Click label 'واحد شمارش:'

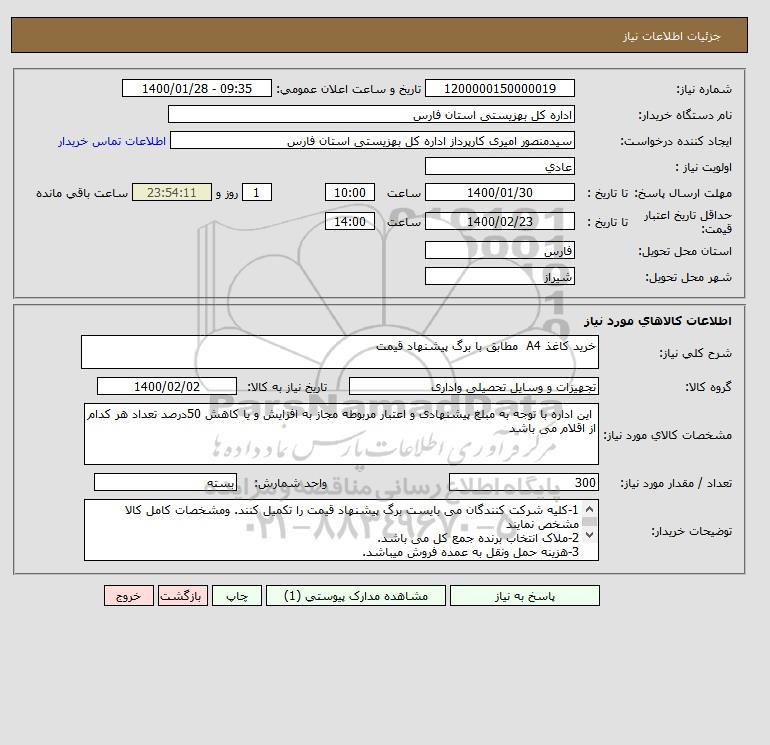point(290,483)
